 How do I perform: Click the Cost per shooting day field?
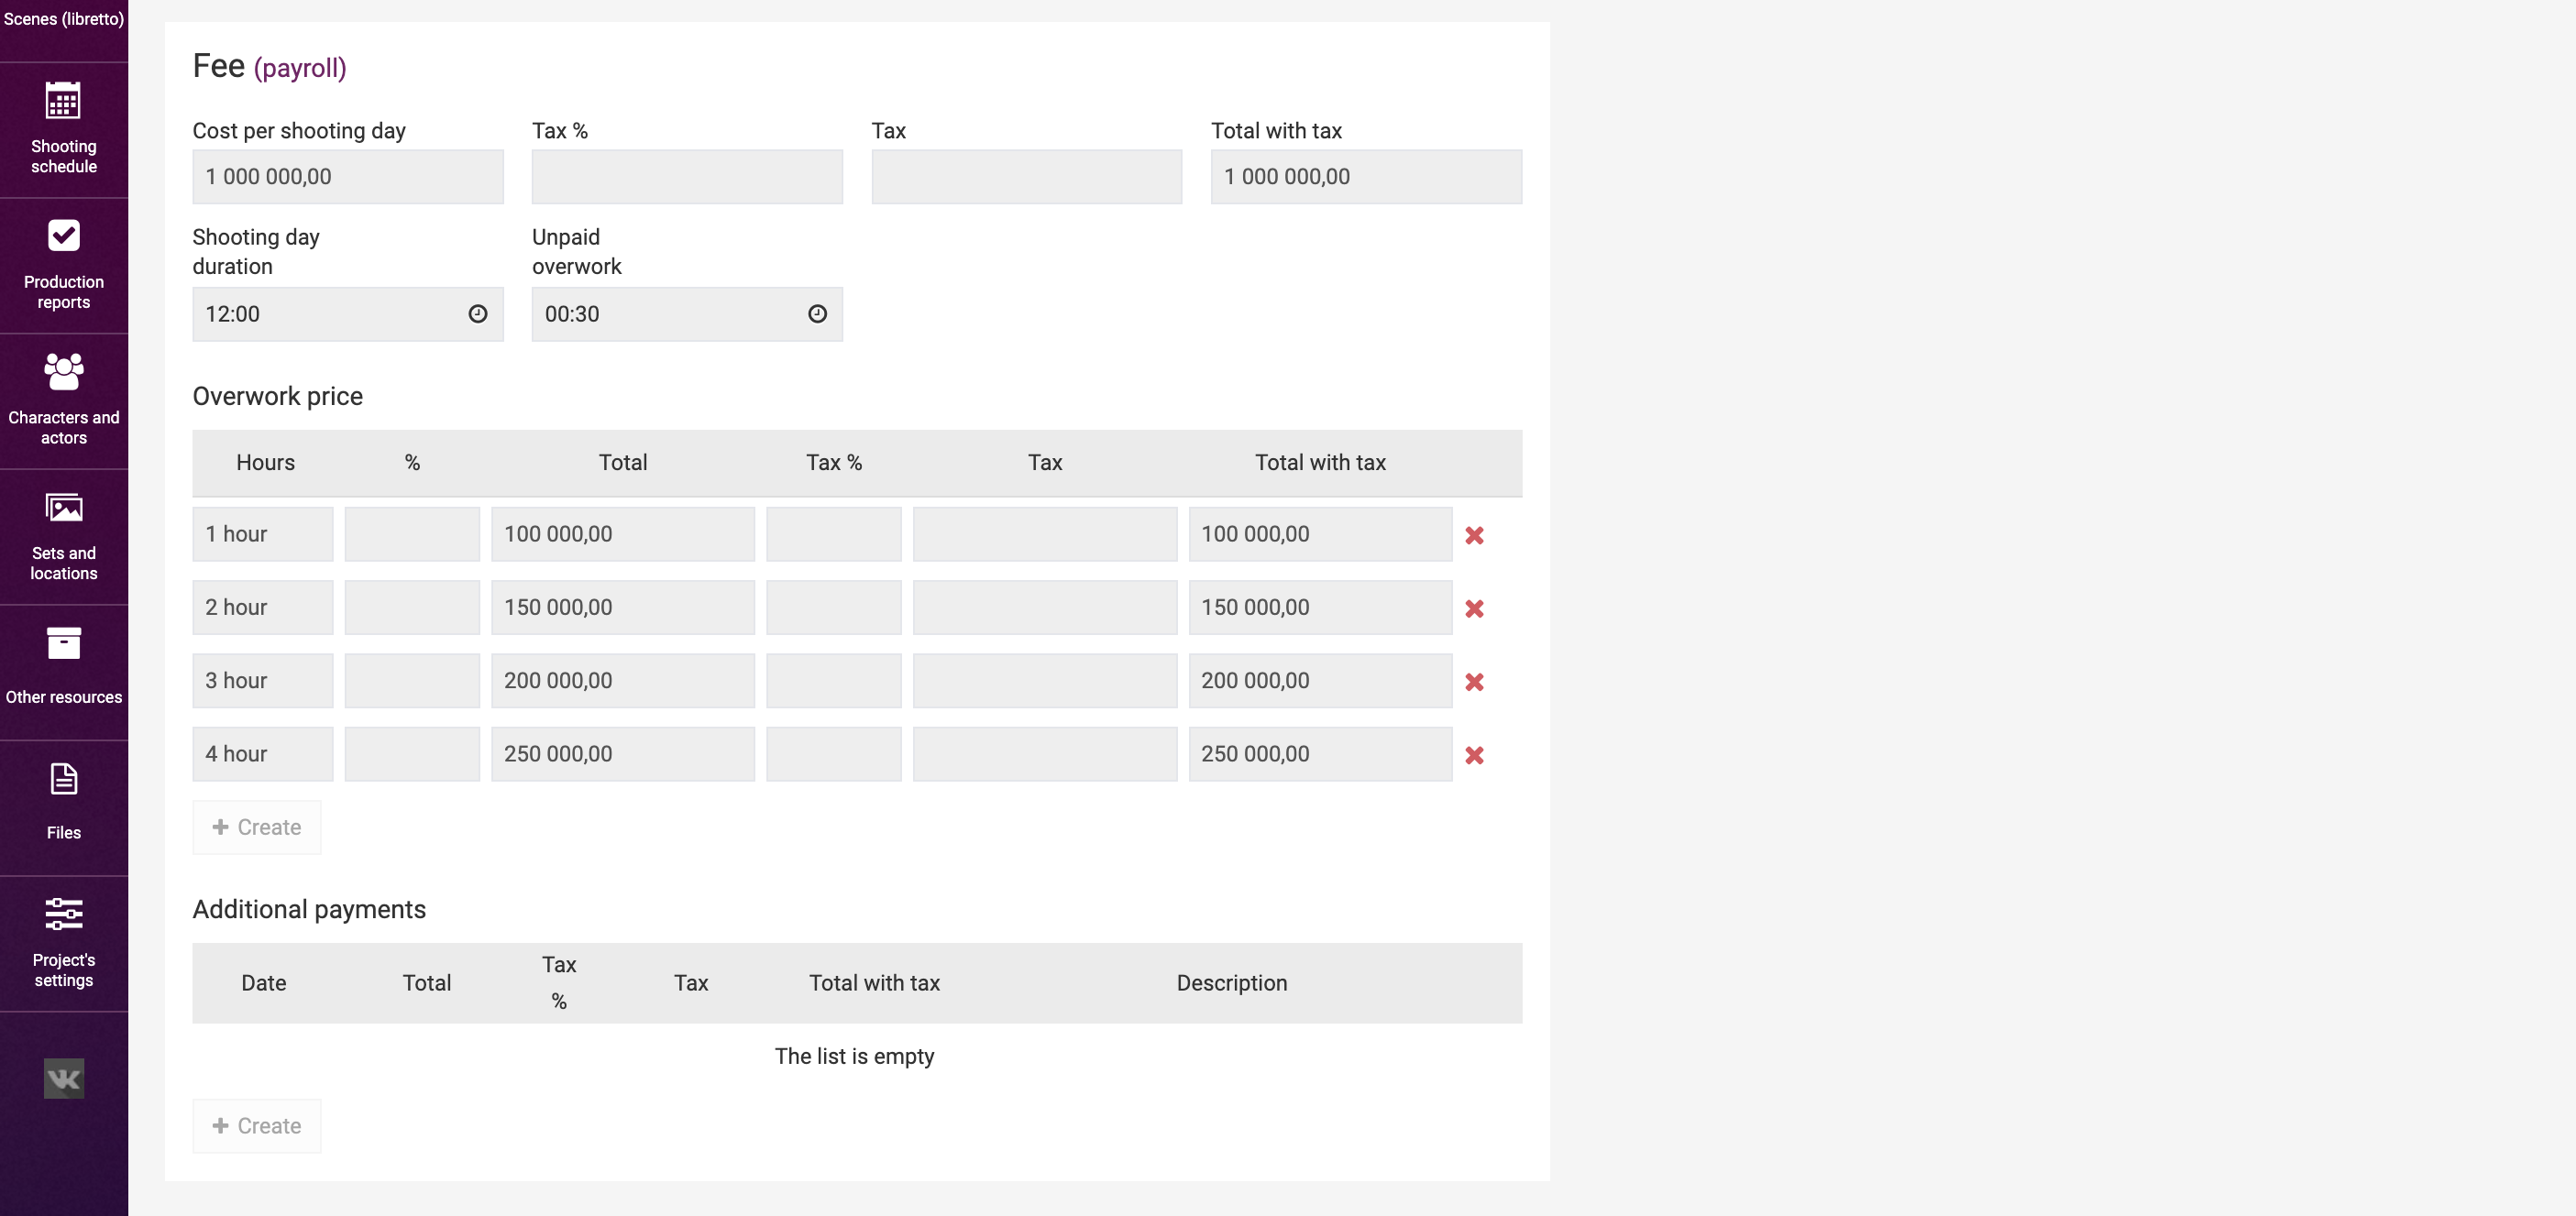coord(347,177)
